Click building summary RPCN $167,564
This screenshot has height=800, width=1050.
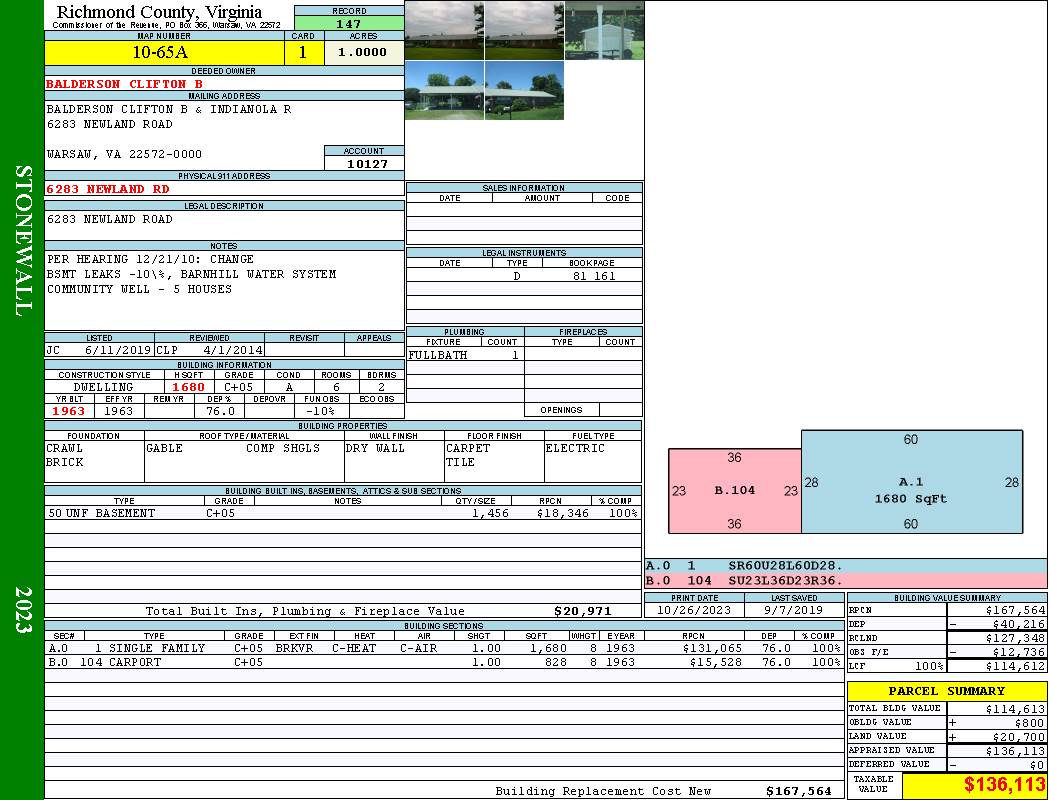tap(1015, 610)
